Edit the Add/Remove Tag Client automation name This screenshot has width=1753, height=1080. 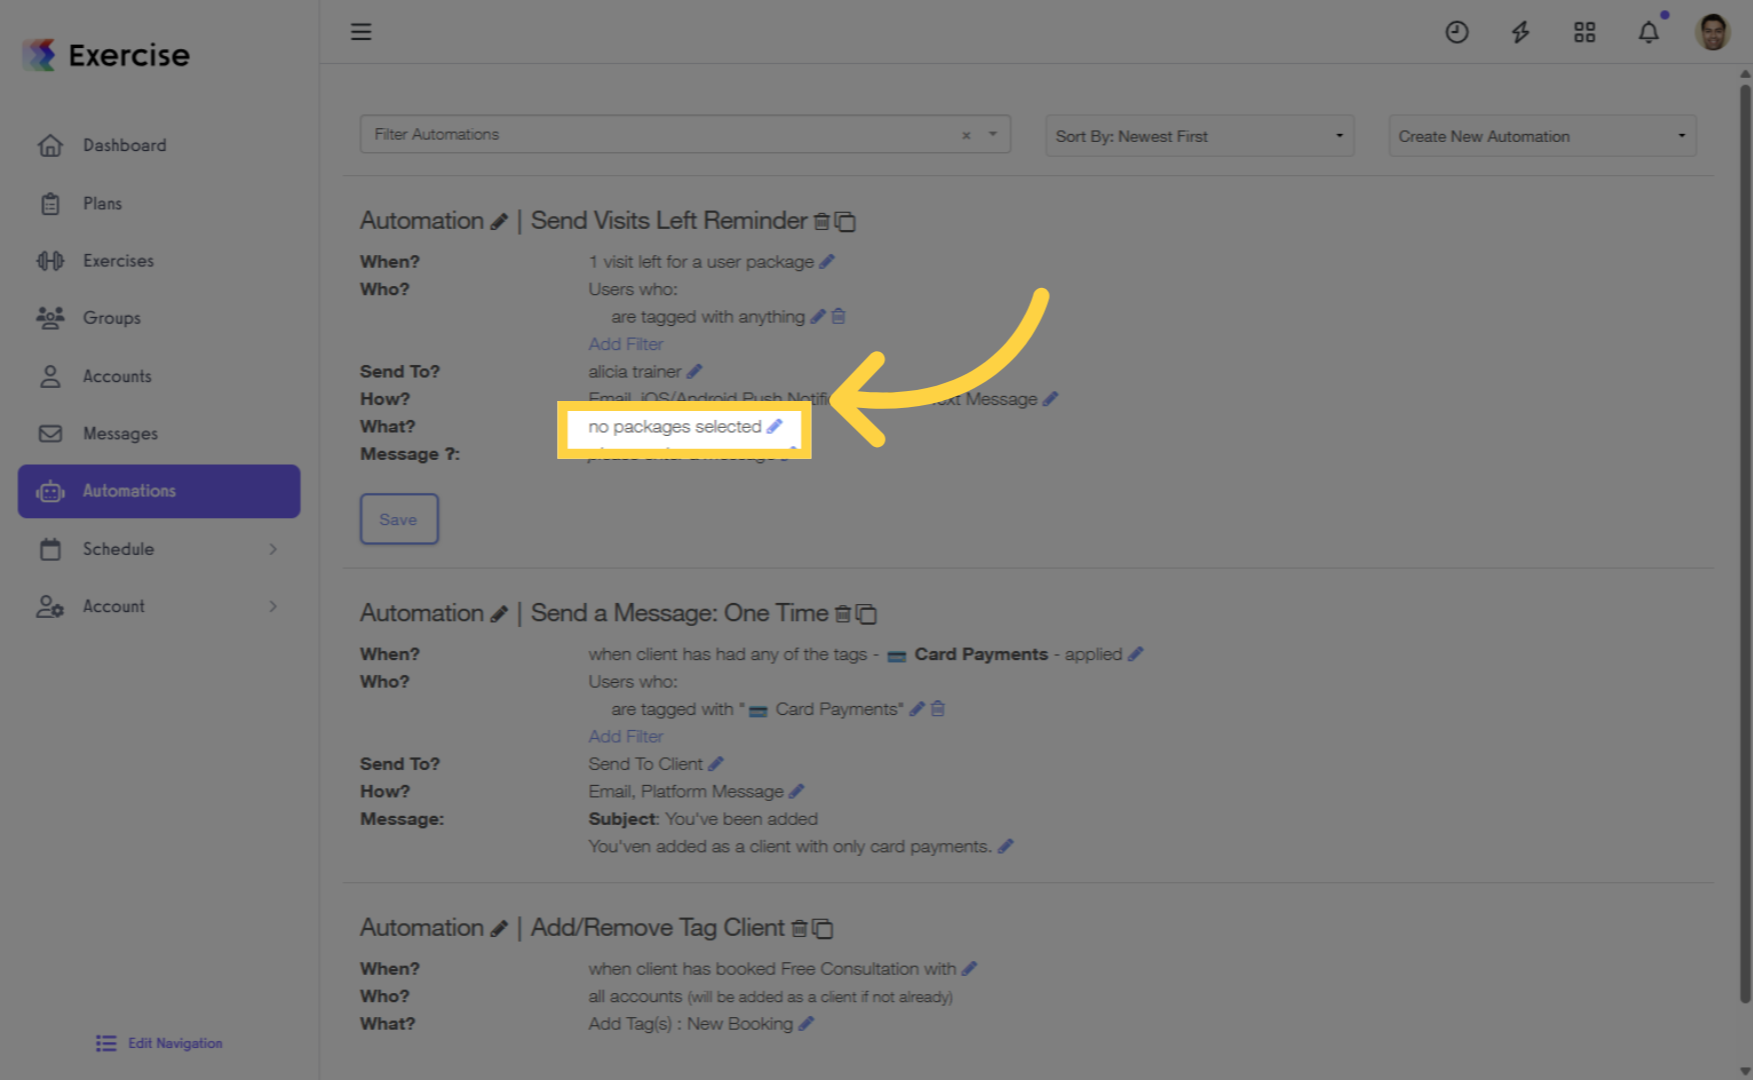pos(499,929)
